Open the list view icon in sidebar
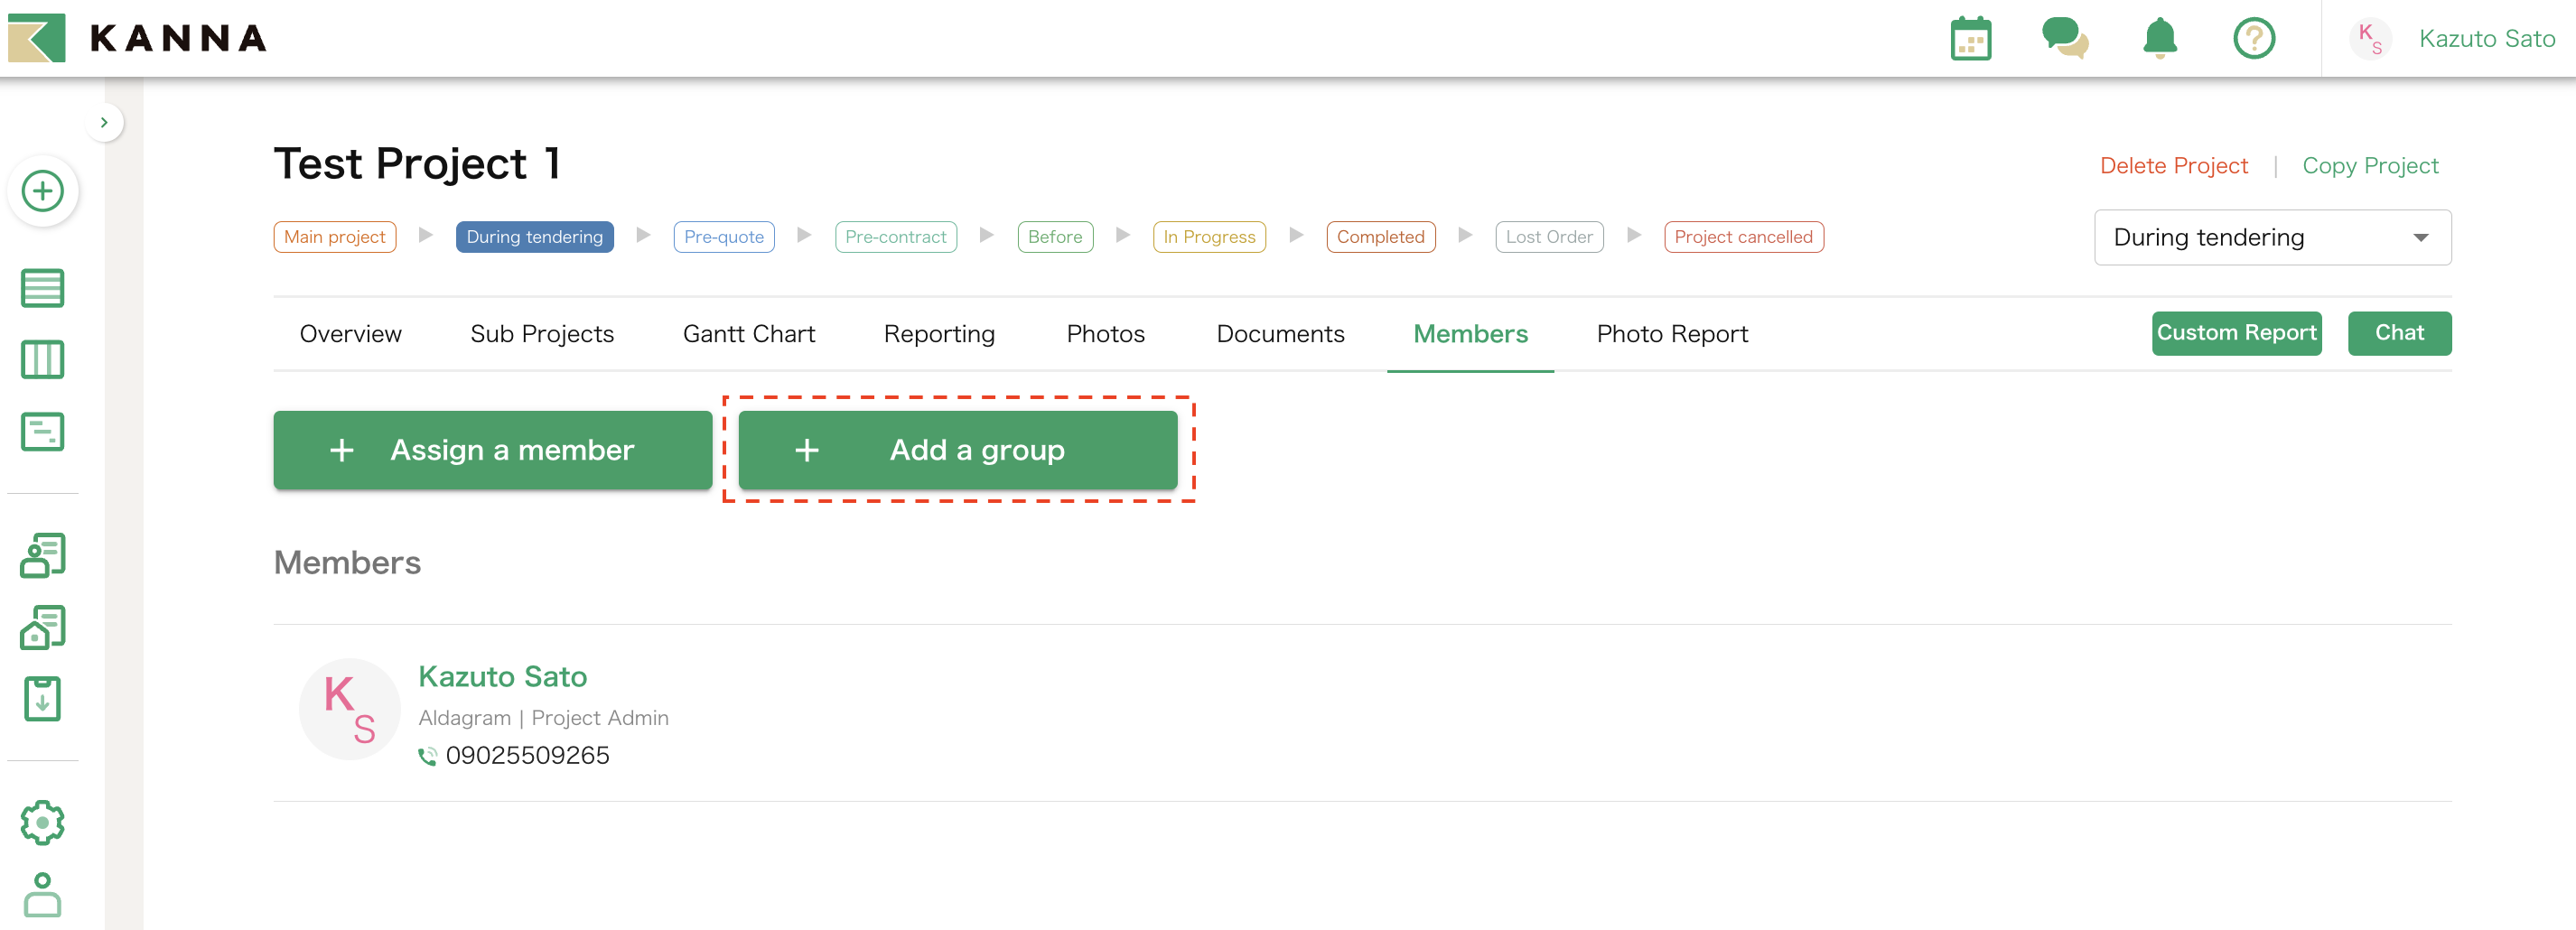This screenshot has height=930, width=2576. pyautogui.click(x=42, y=288)
